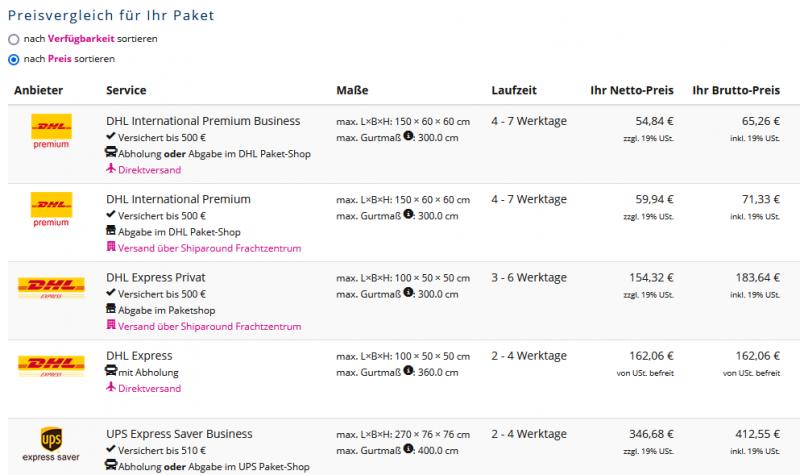Click airplane Direktversand icon in first row
Image resolution: width=800 pixels, height=475 pixels.
click(x=111, y=169)
